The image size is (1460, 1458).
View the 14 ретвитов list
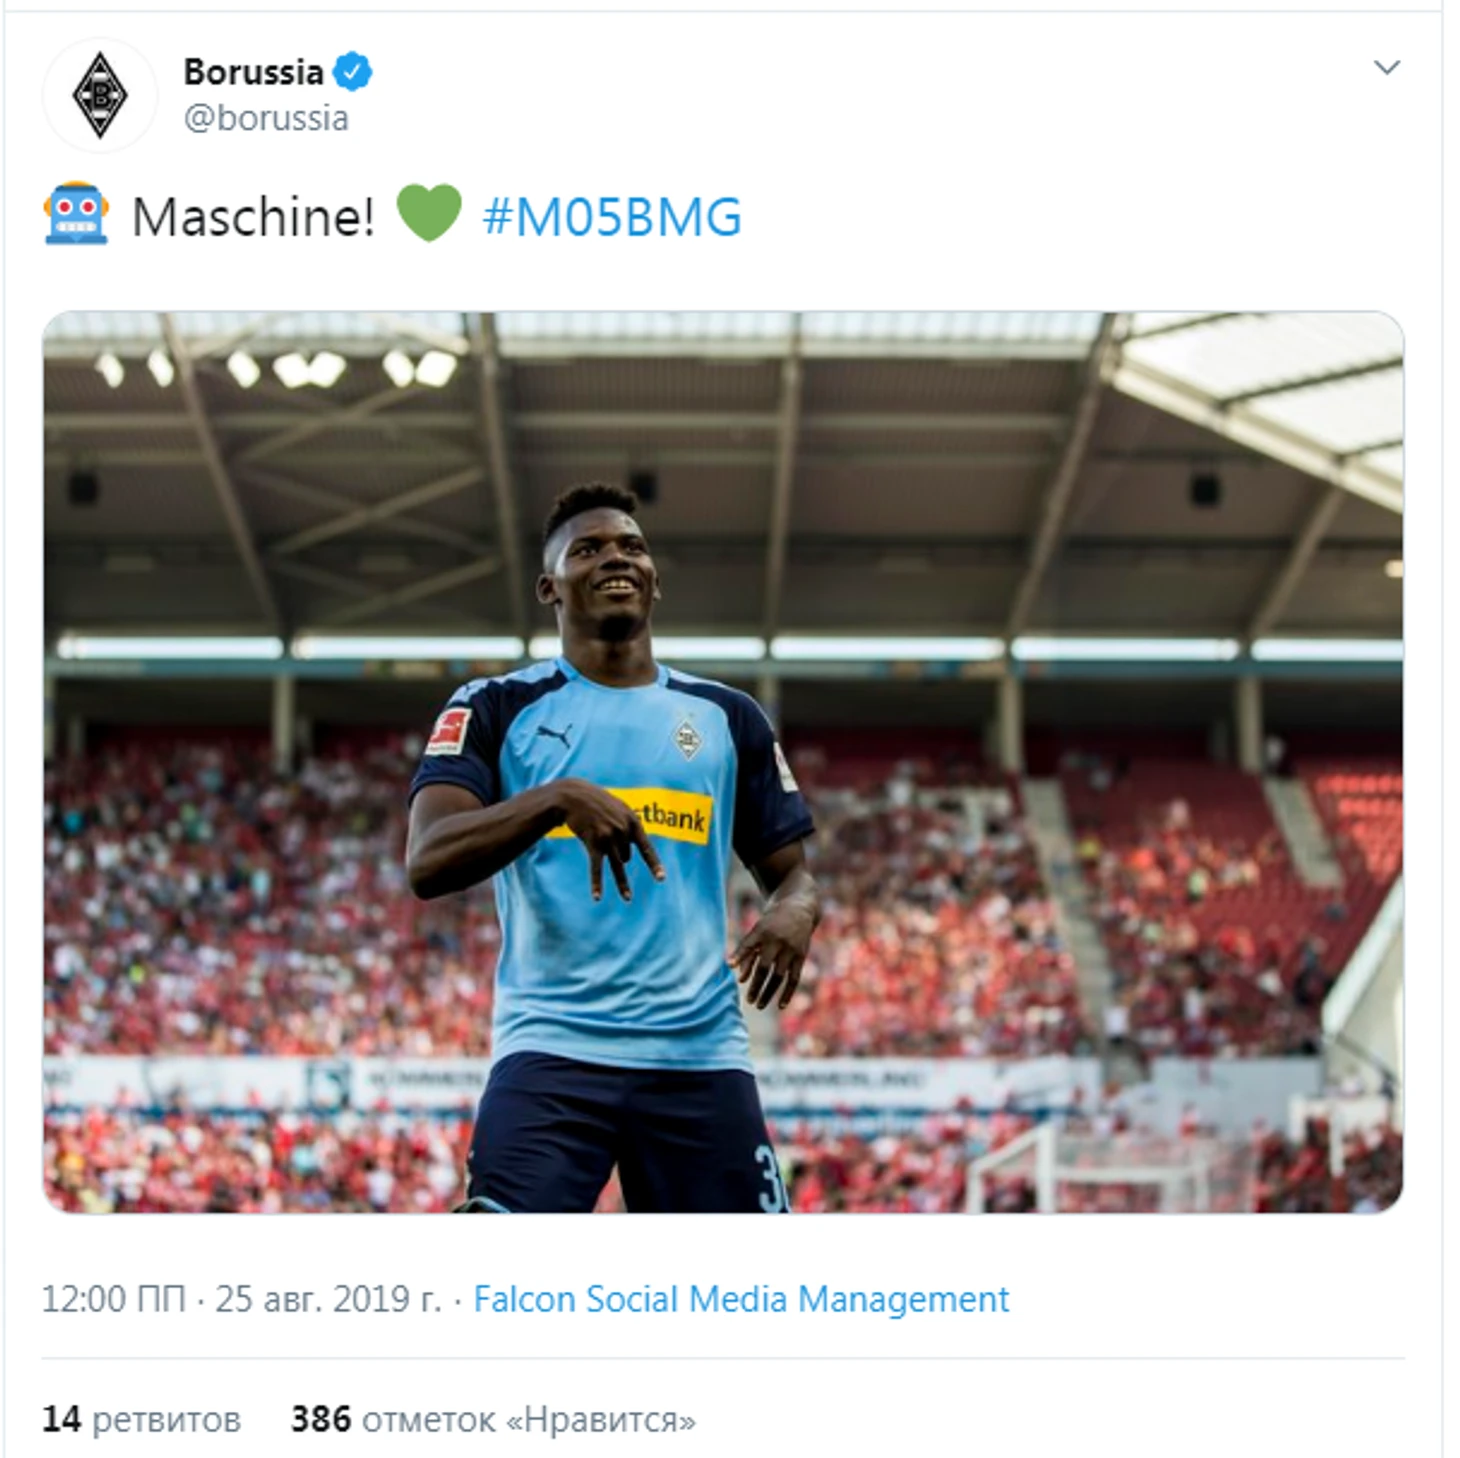tap(141, 1419)
